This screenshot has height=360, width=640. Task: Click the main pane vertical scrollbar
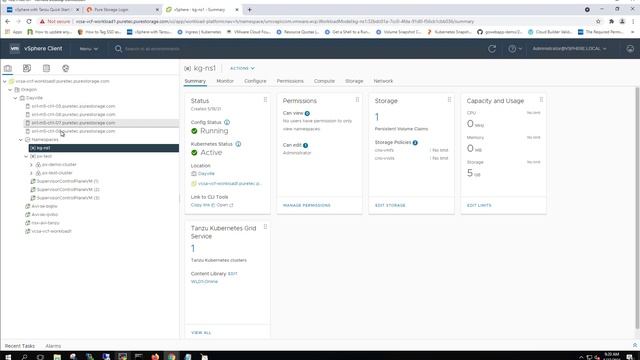click(x=637, y=208)
